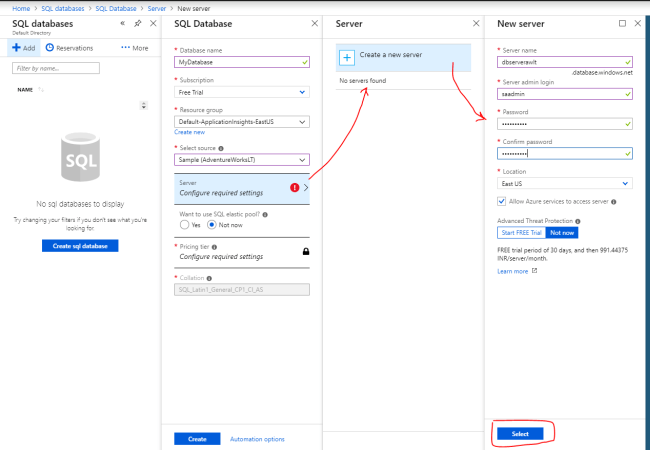
Task: Click the elastic pool info icon
Action: click(x=265, y=215)
